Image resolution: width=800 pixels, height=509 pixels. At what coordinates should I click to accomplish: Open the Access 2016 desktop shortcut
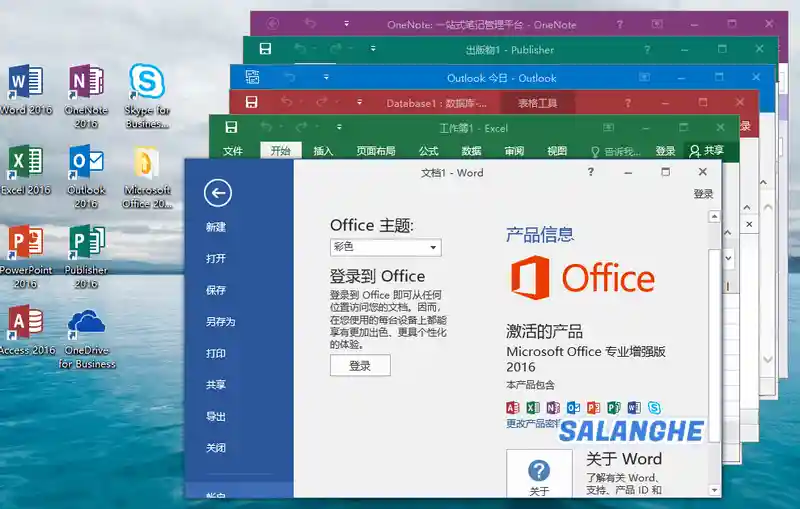[27, 330]
